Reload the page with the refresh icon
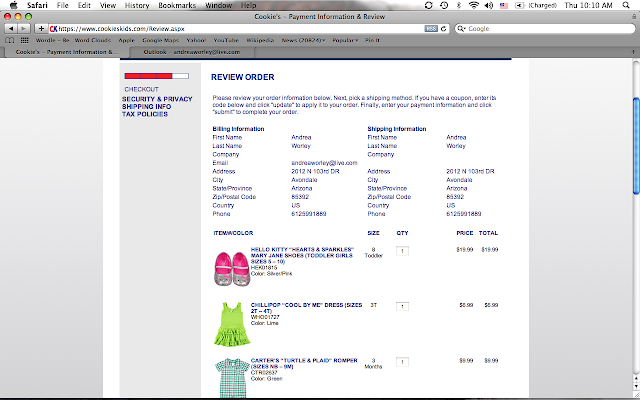The height and width of the screenshot is (400, 640). click(x=444, y=29)
